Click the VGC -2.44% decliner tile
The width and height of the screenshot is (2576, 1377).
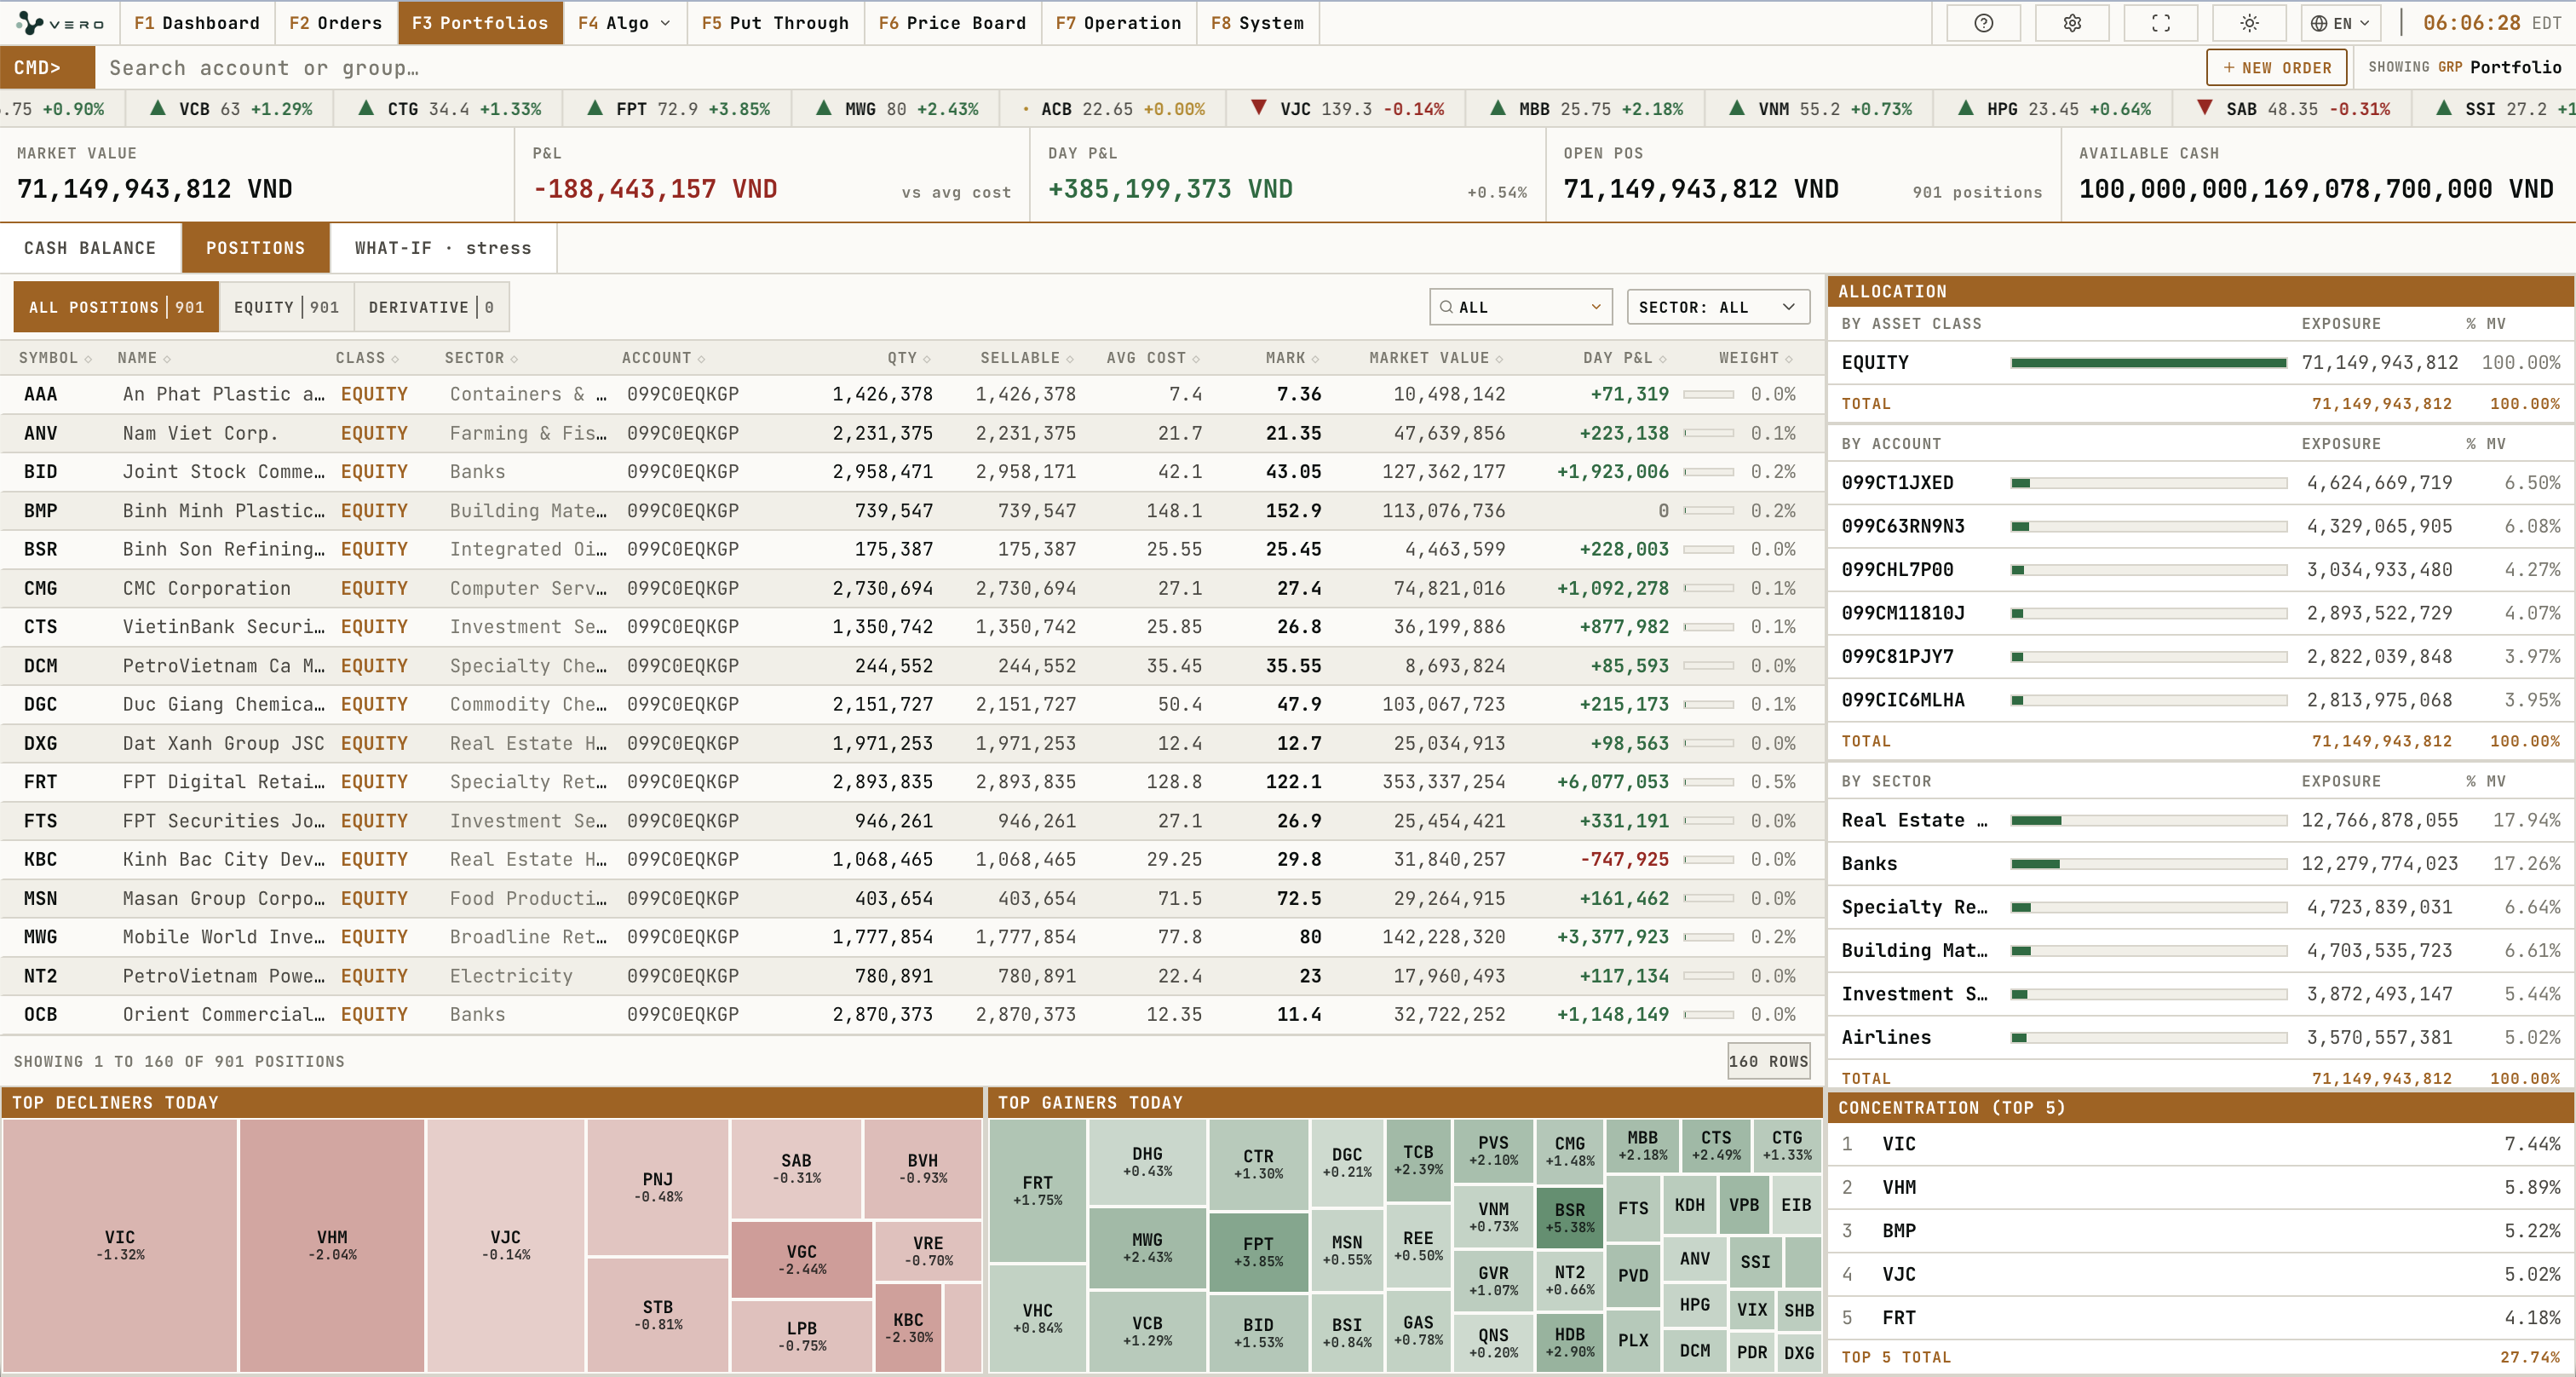(801, 1259)
